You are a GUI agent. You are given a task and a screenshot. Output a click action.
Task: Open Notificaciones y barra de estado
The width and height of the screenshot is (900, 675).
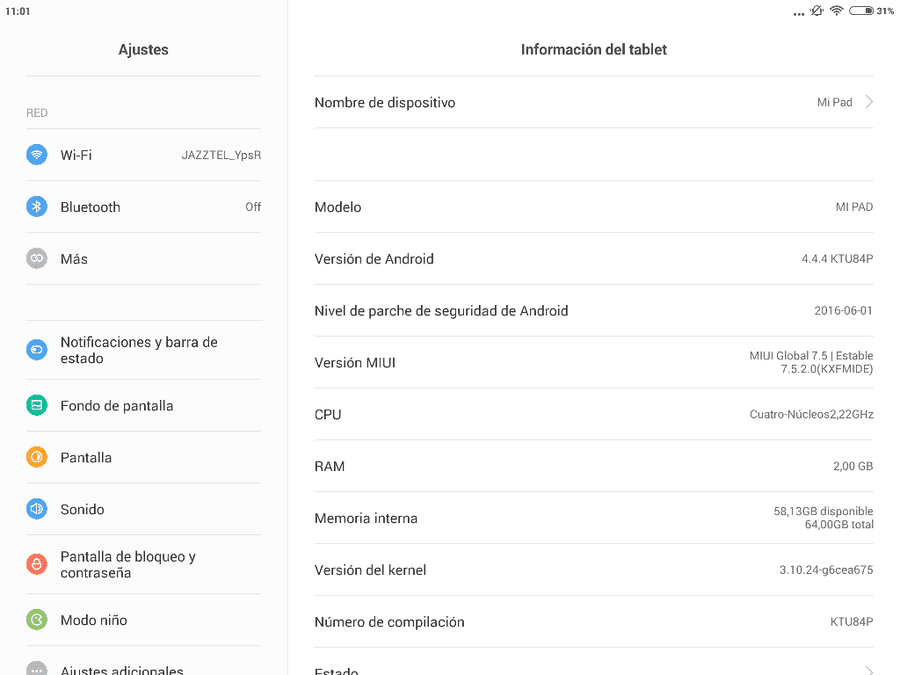[143, 350]
